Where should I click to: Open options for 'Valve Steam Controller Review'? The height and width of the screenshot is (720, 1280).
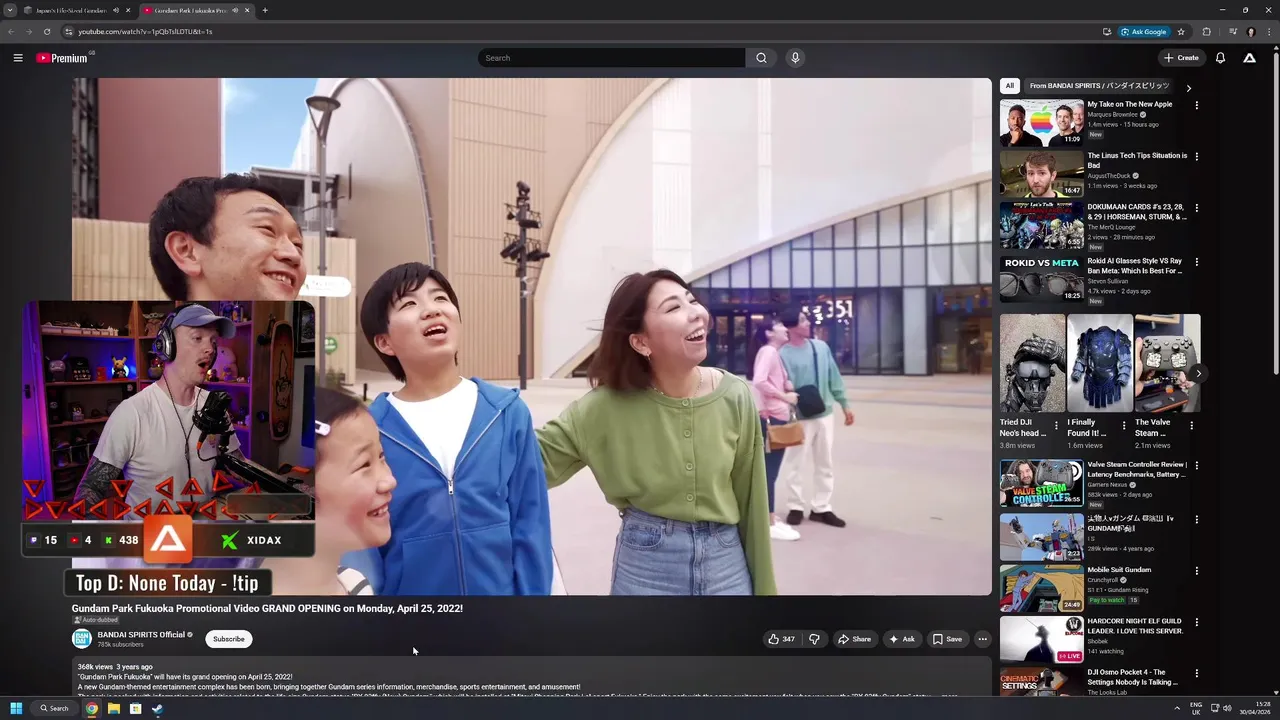click(1196, 466)
